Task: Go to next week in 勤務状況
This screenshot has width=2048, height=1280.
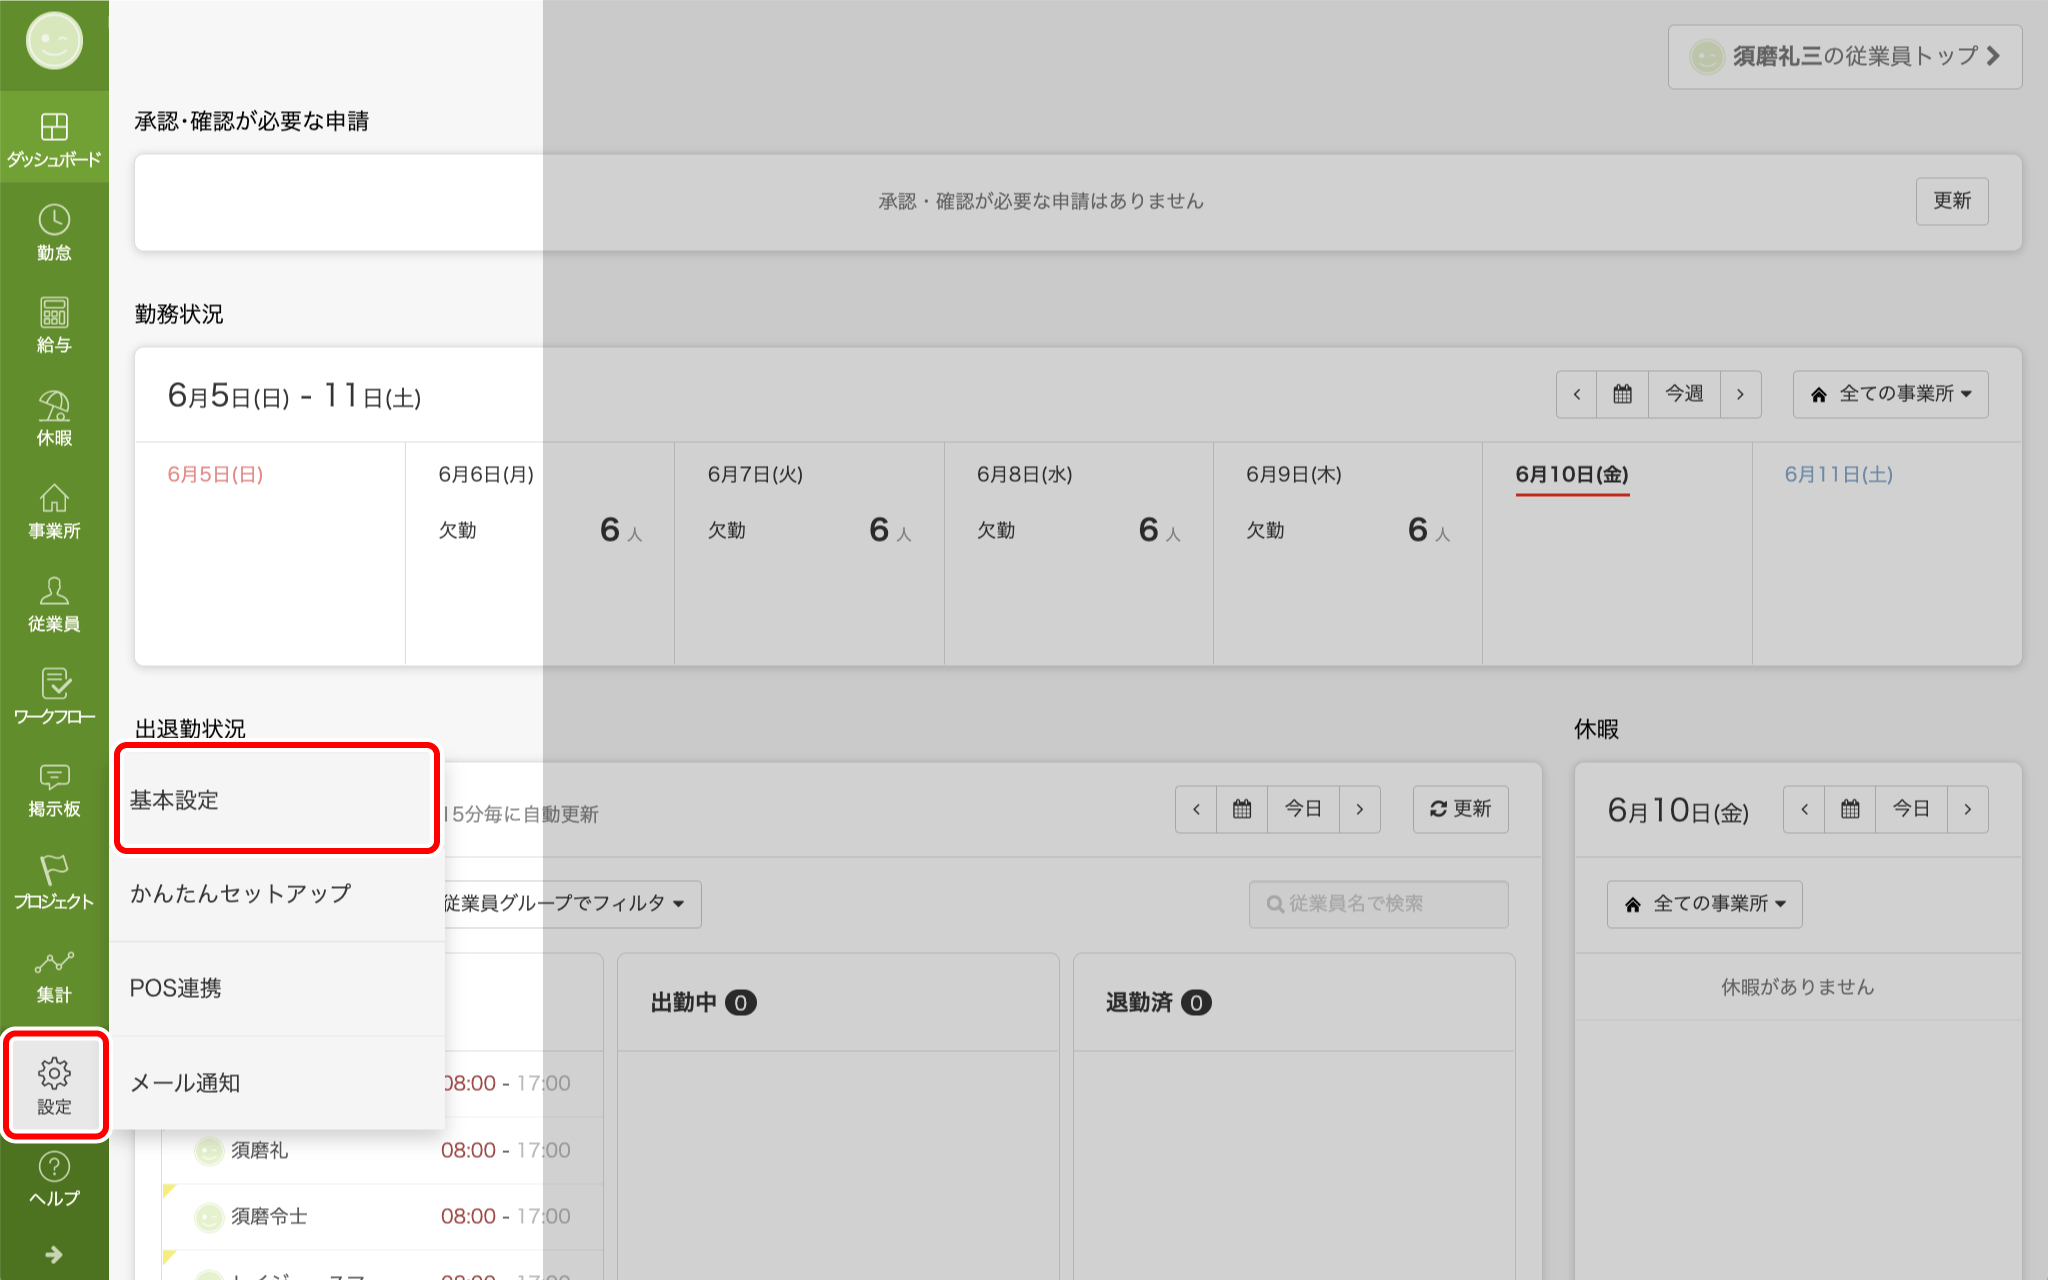Action: (x=1740, y=394)
